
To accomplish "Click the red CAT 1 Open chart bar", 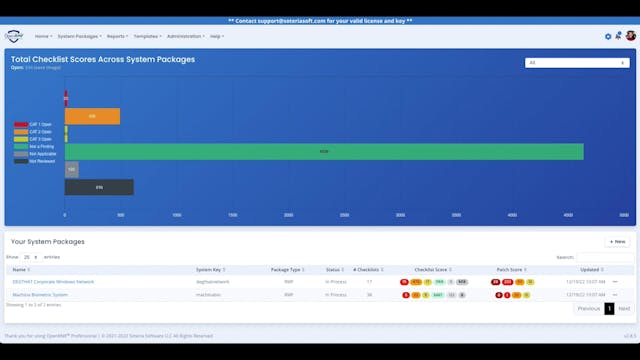I will pos(66,98).
